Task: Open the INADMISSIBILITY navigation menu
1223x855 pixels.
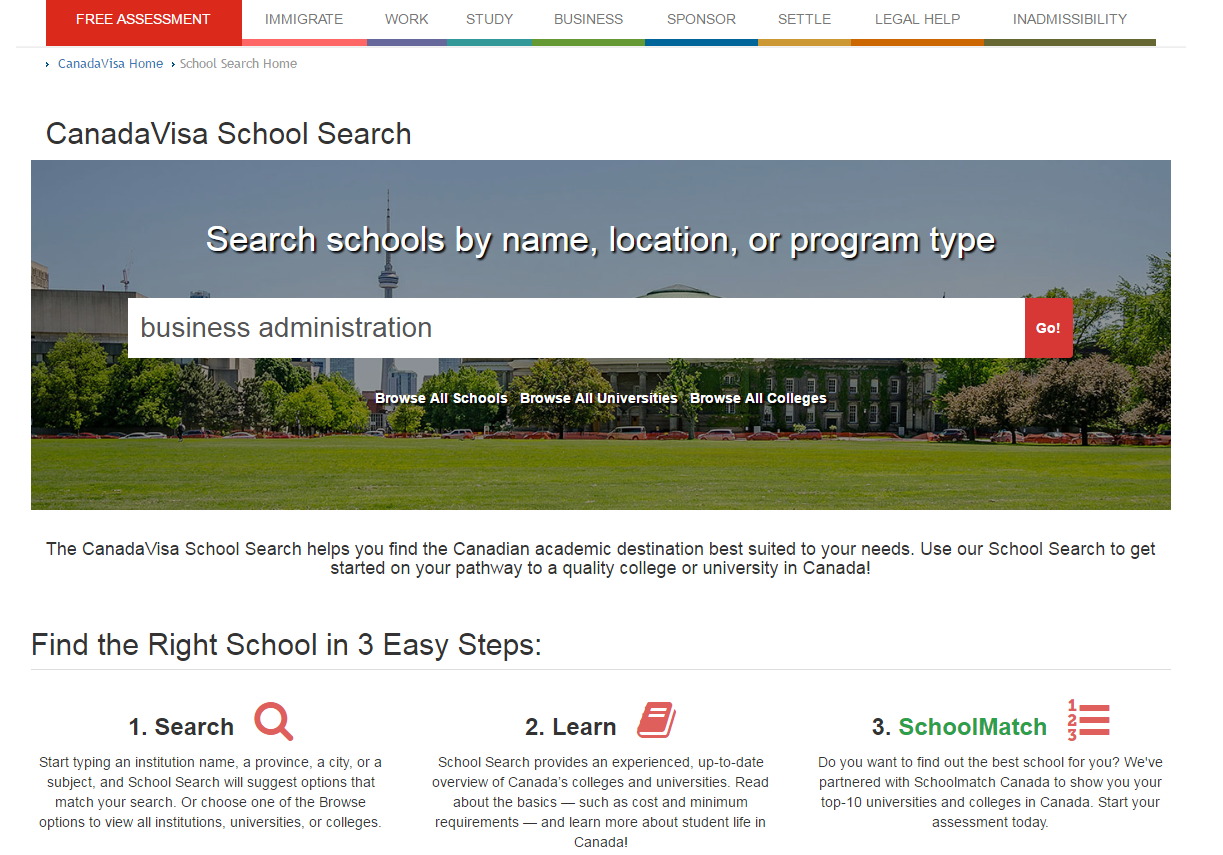Action: pos(1069,18)
